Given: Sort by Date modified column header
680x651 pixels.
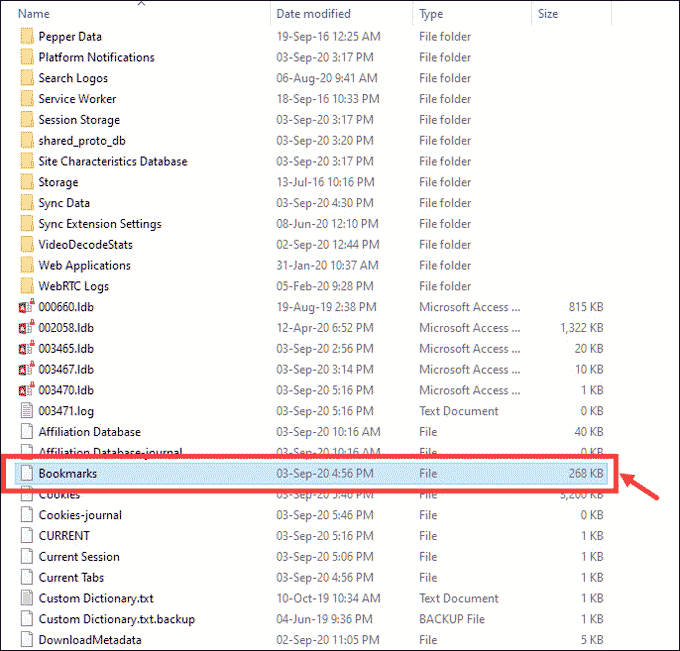Looking at the screenshot, I should 313,14.
